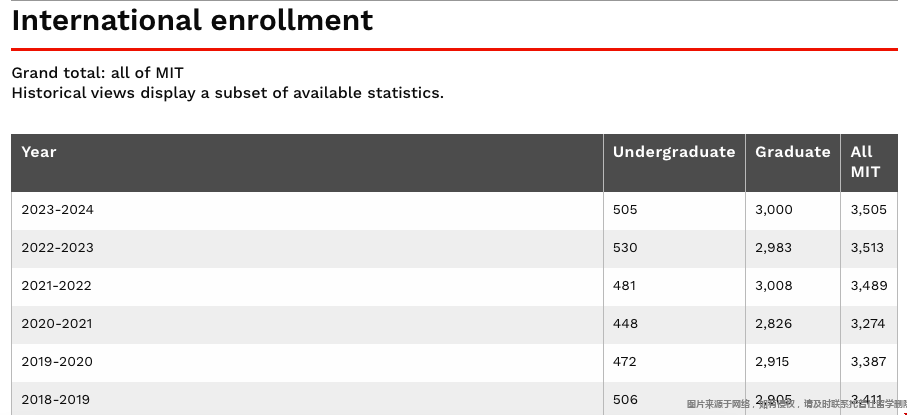
Task: Click the International enrollment heading
Action: point(192,20)
